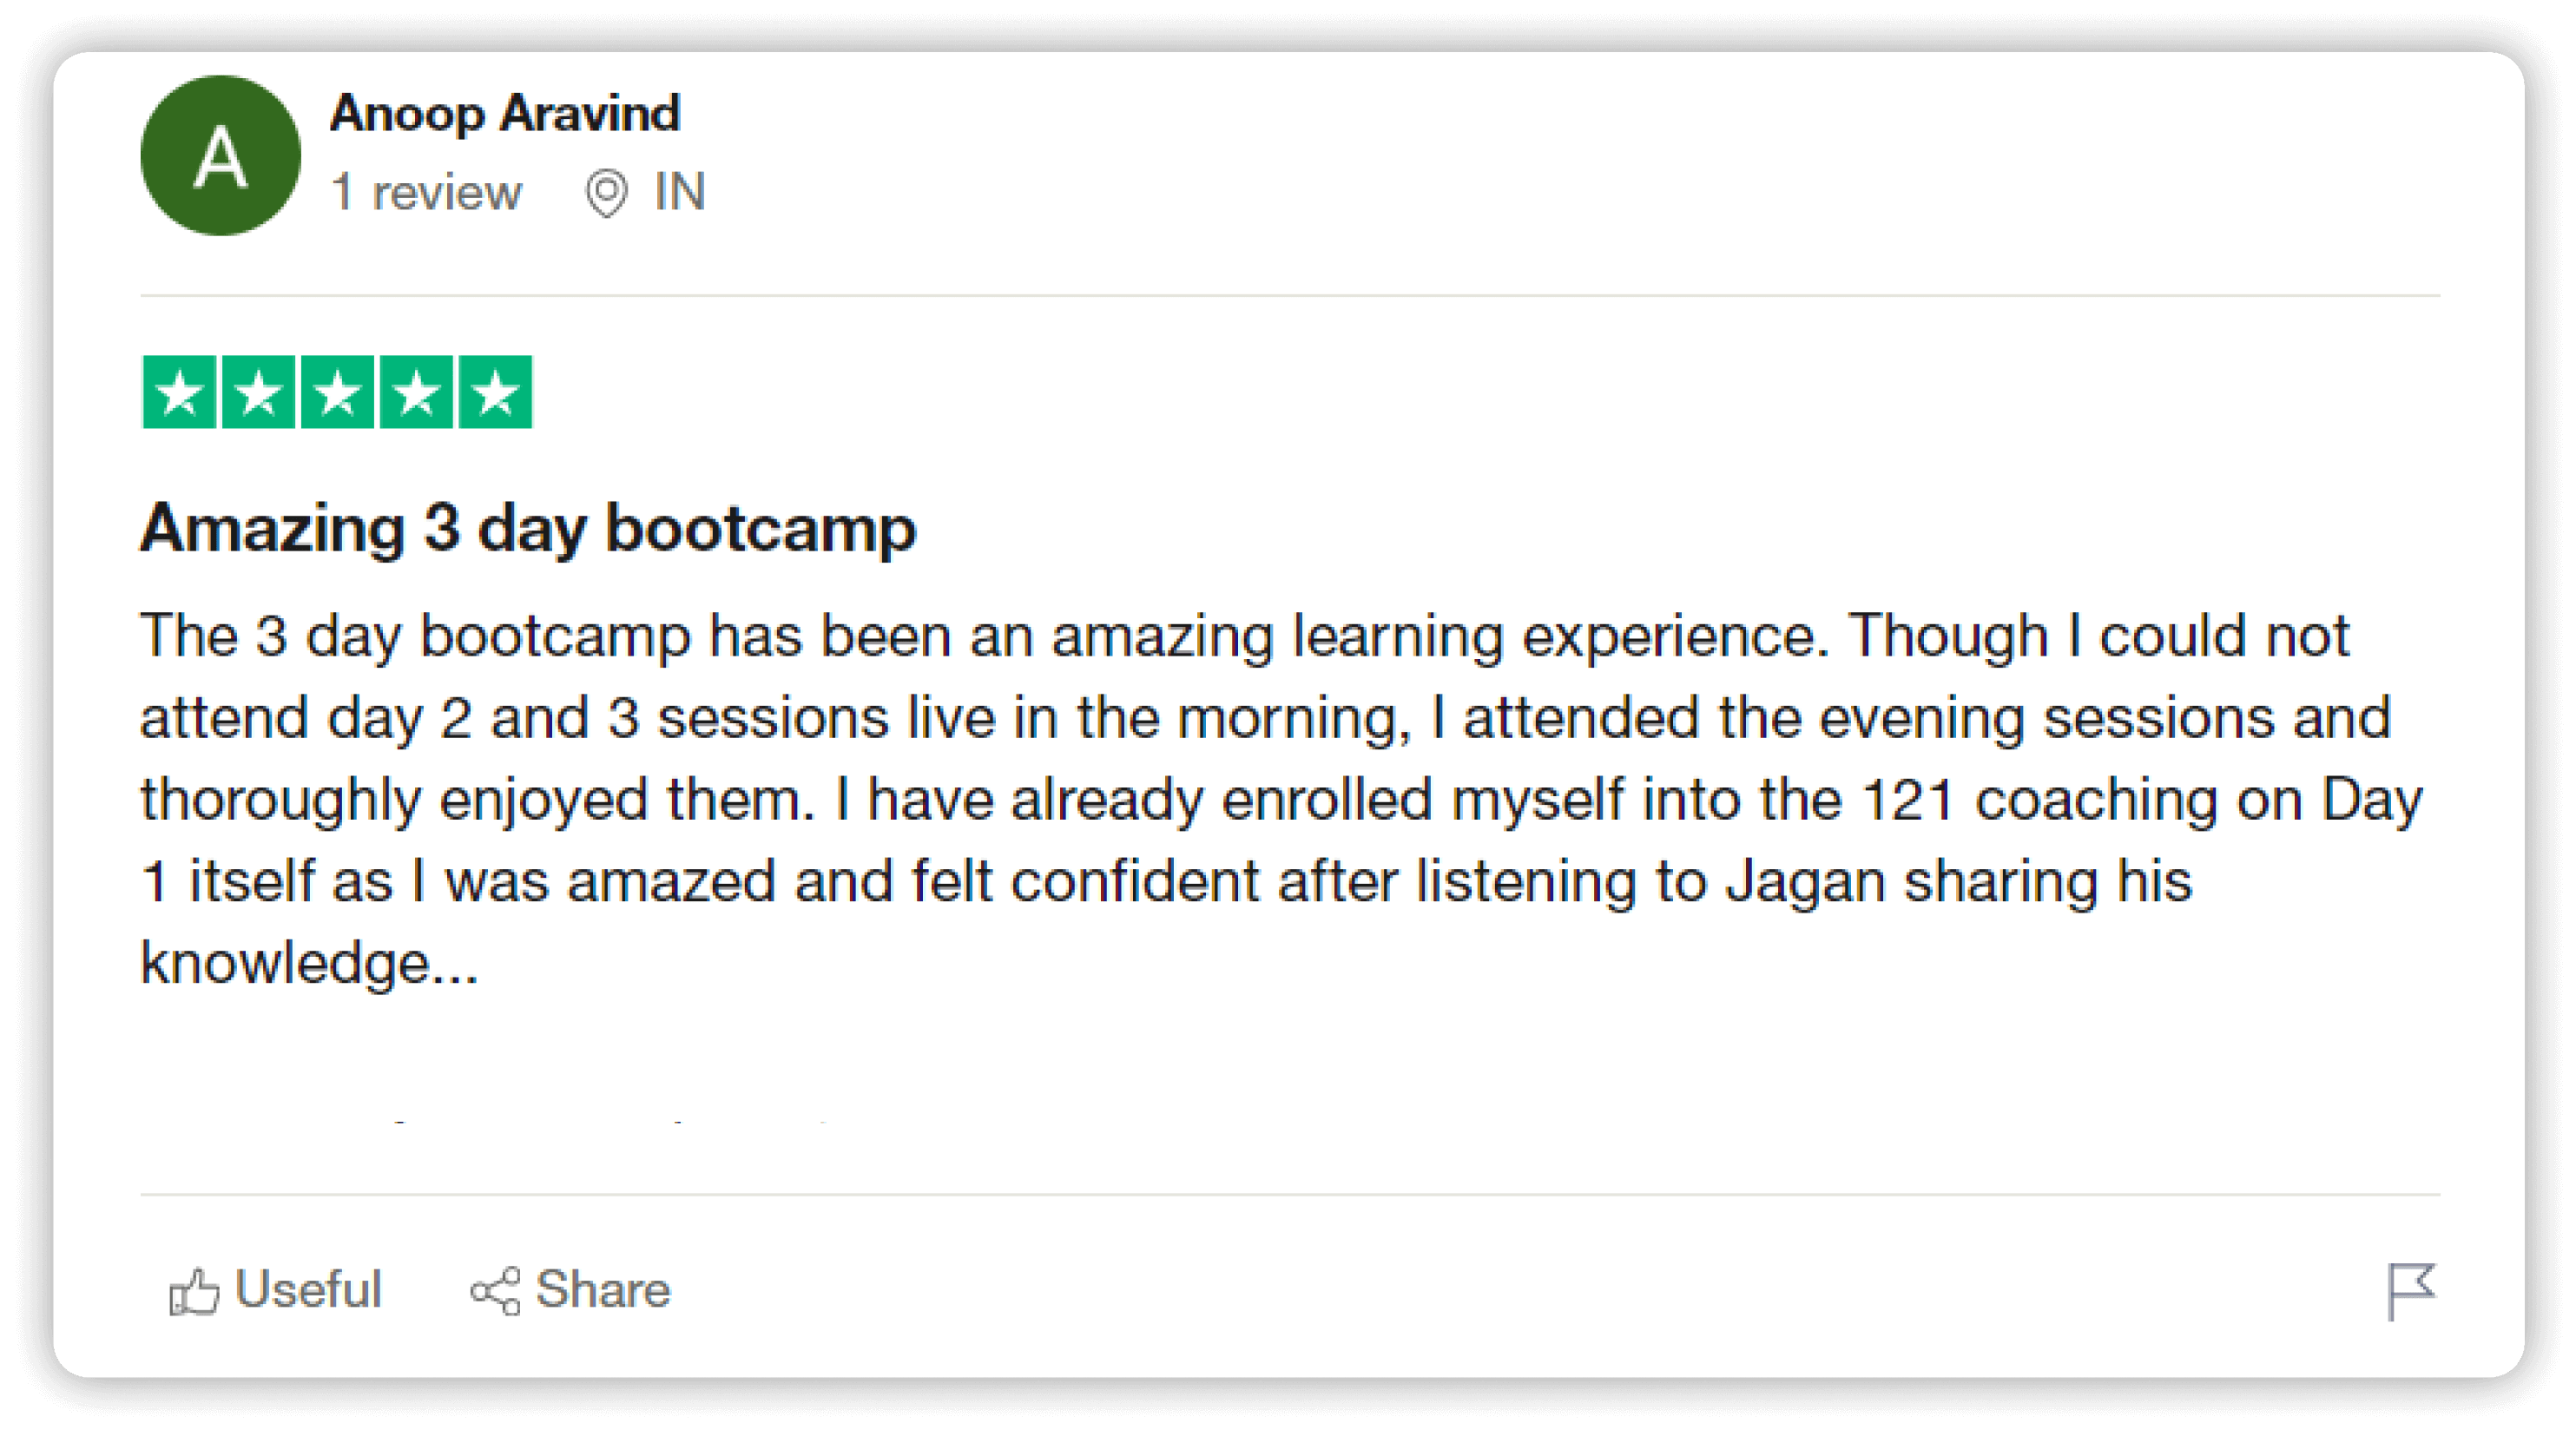Click the 'IN' country label
This screenshot has width=2576, height=1430.
click(680, 192)
